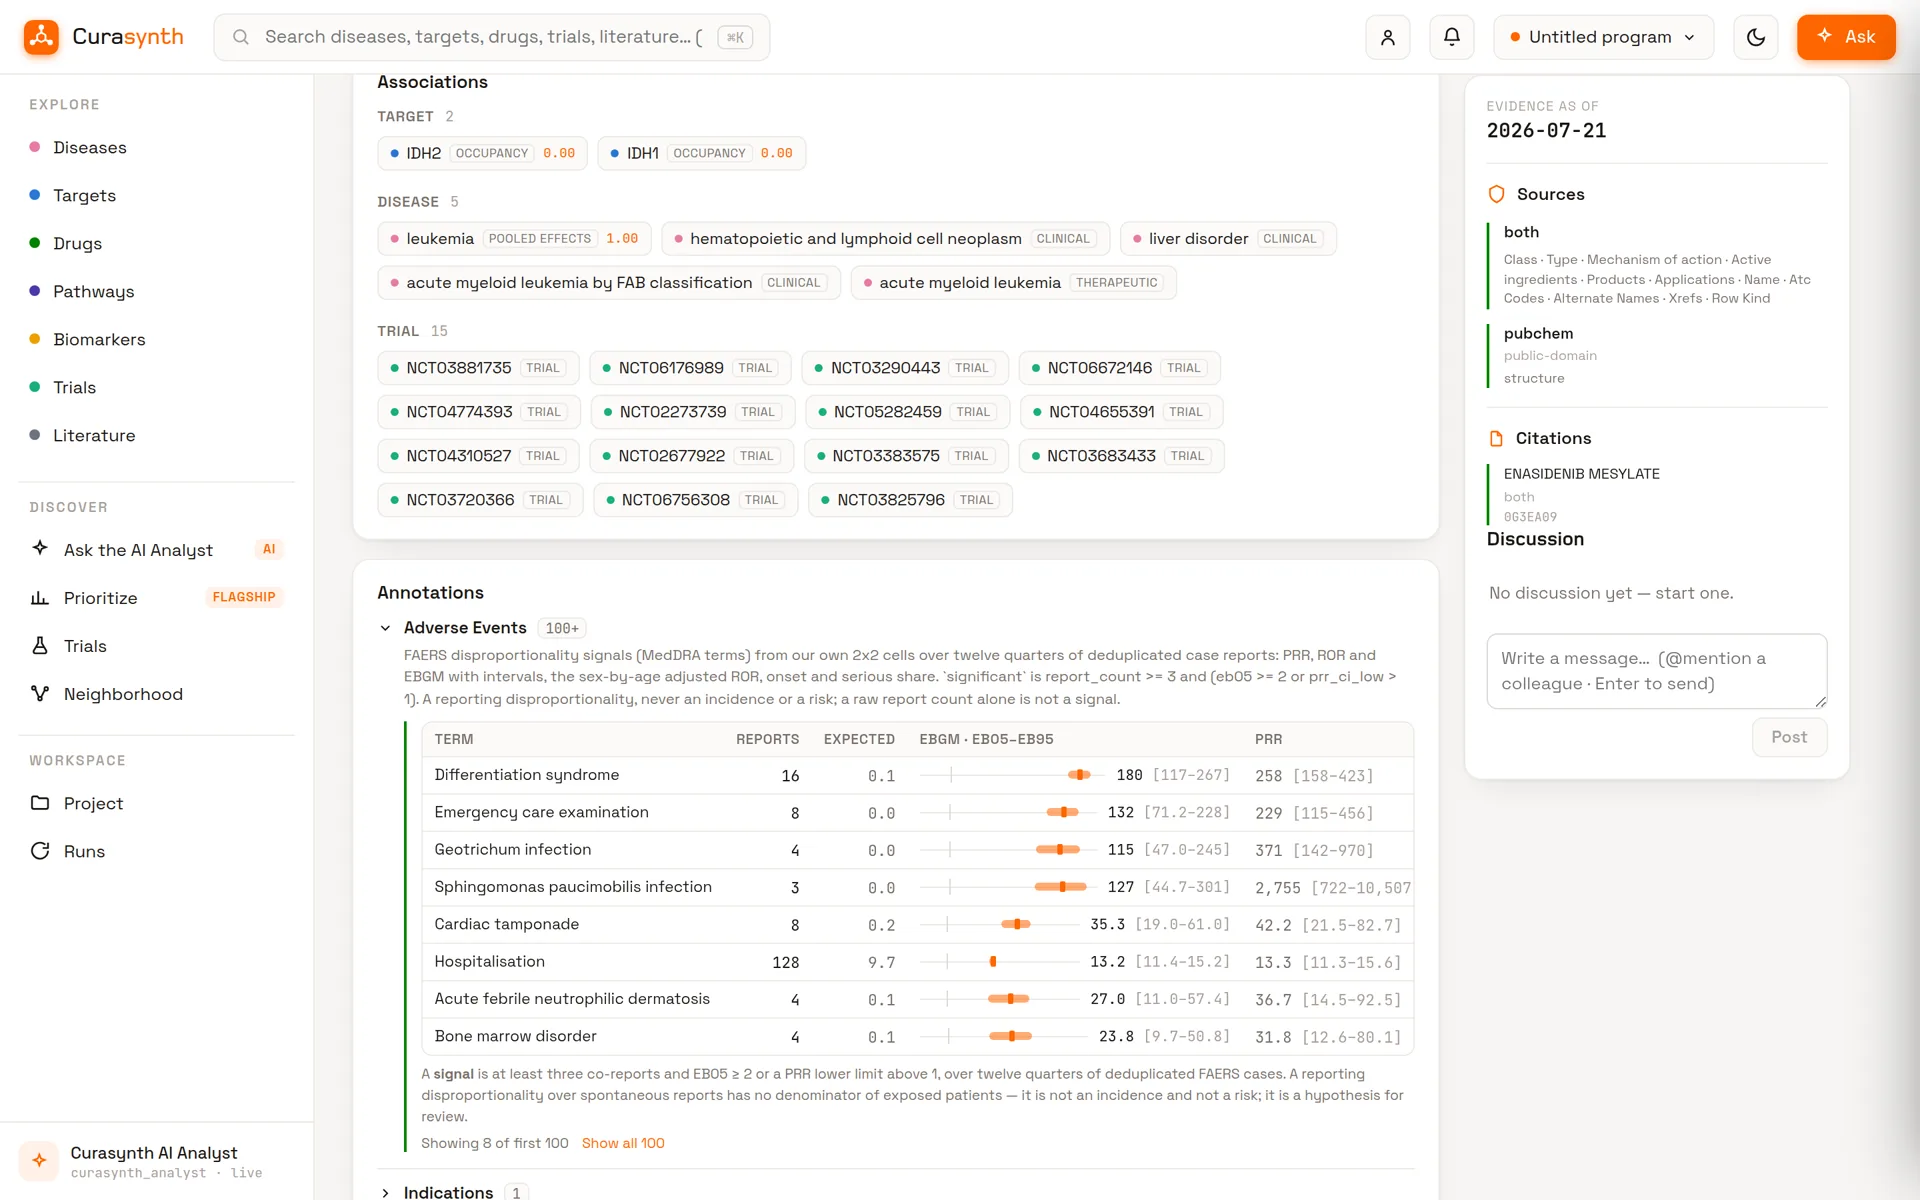This screenshot has height=1200, width=1920.
Task: Open Targets in the sidebar
Action: 85,195
